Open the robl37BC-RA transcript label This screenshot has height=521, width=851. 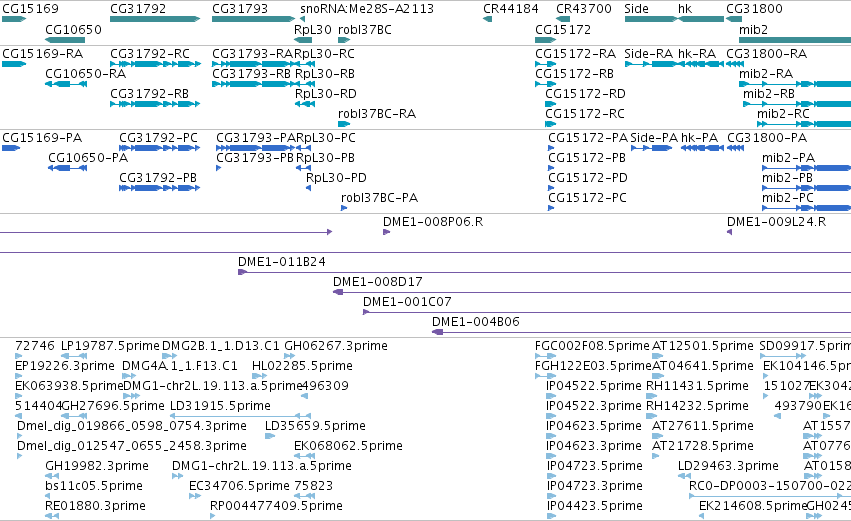click(377, 114)
